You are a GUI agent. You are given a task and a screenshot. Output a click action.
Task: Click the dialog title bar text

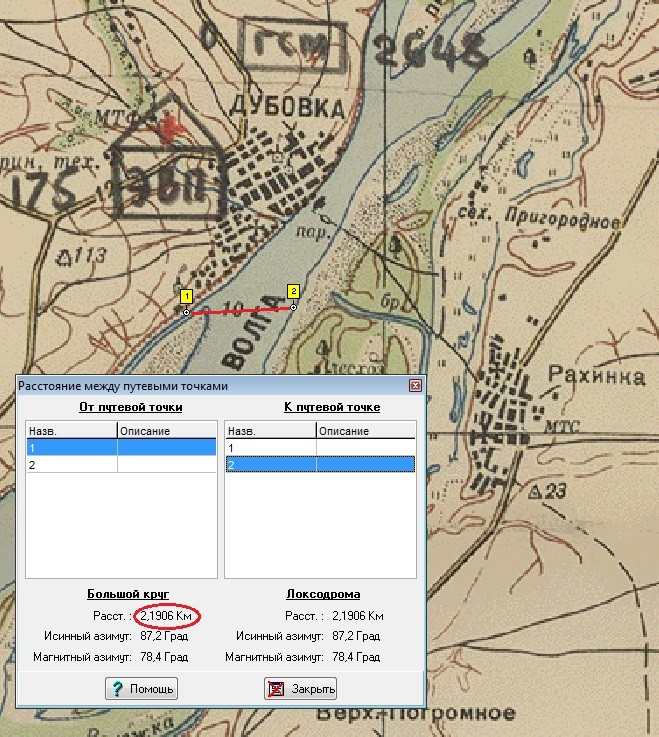[x=123, y=386]
